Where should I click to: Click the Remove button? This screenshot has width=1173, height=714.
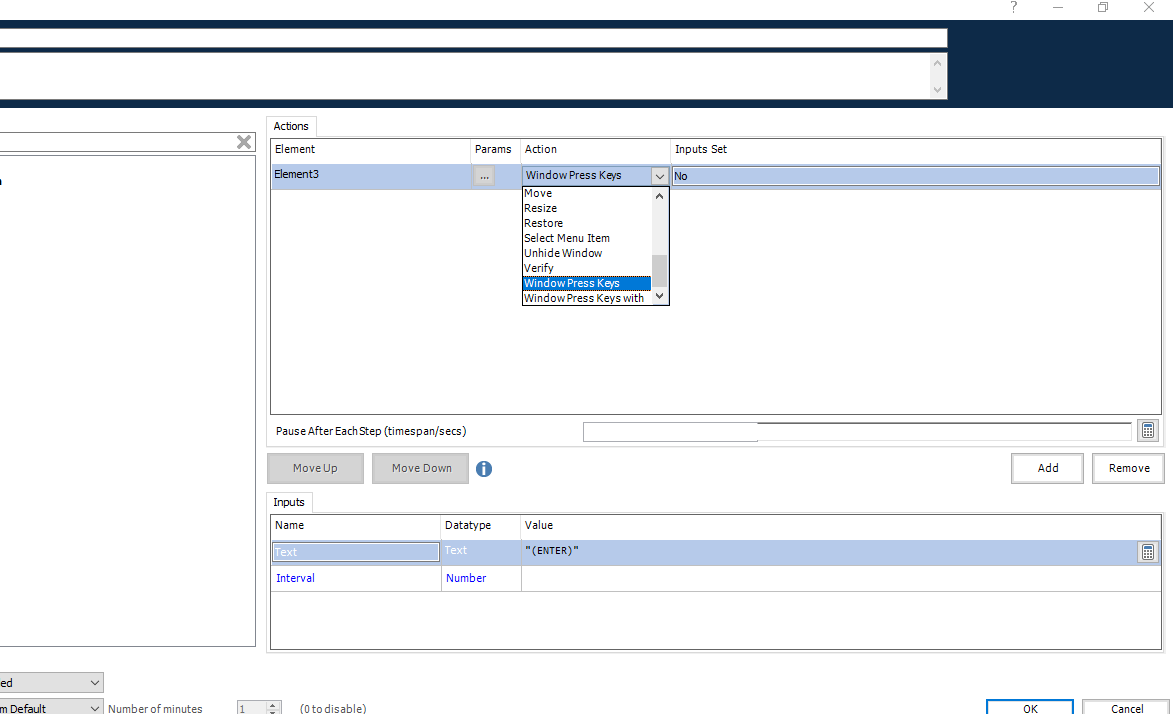tap(1128, 468)
